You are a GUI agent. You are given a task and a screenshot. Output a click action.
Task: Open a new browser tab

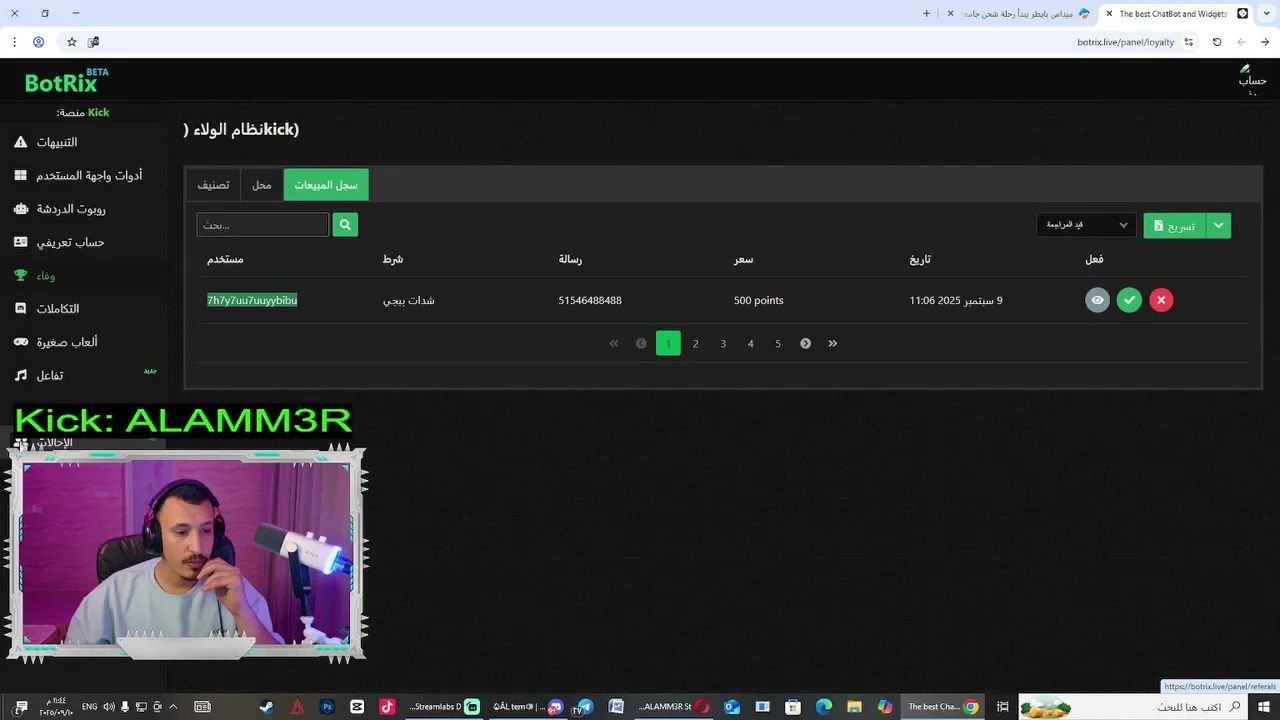tap(926, 14)
